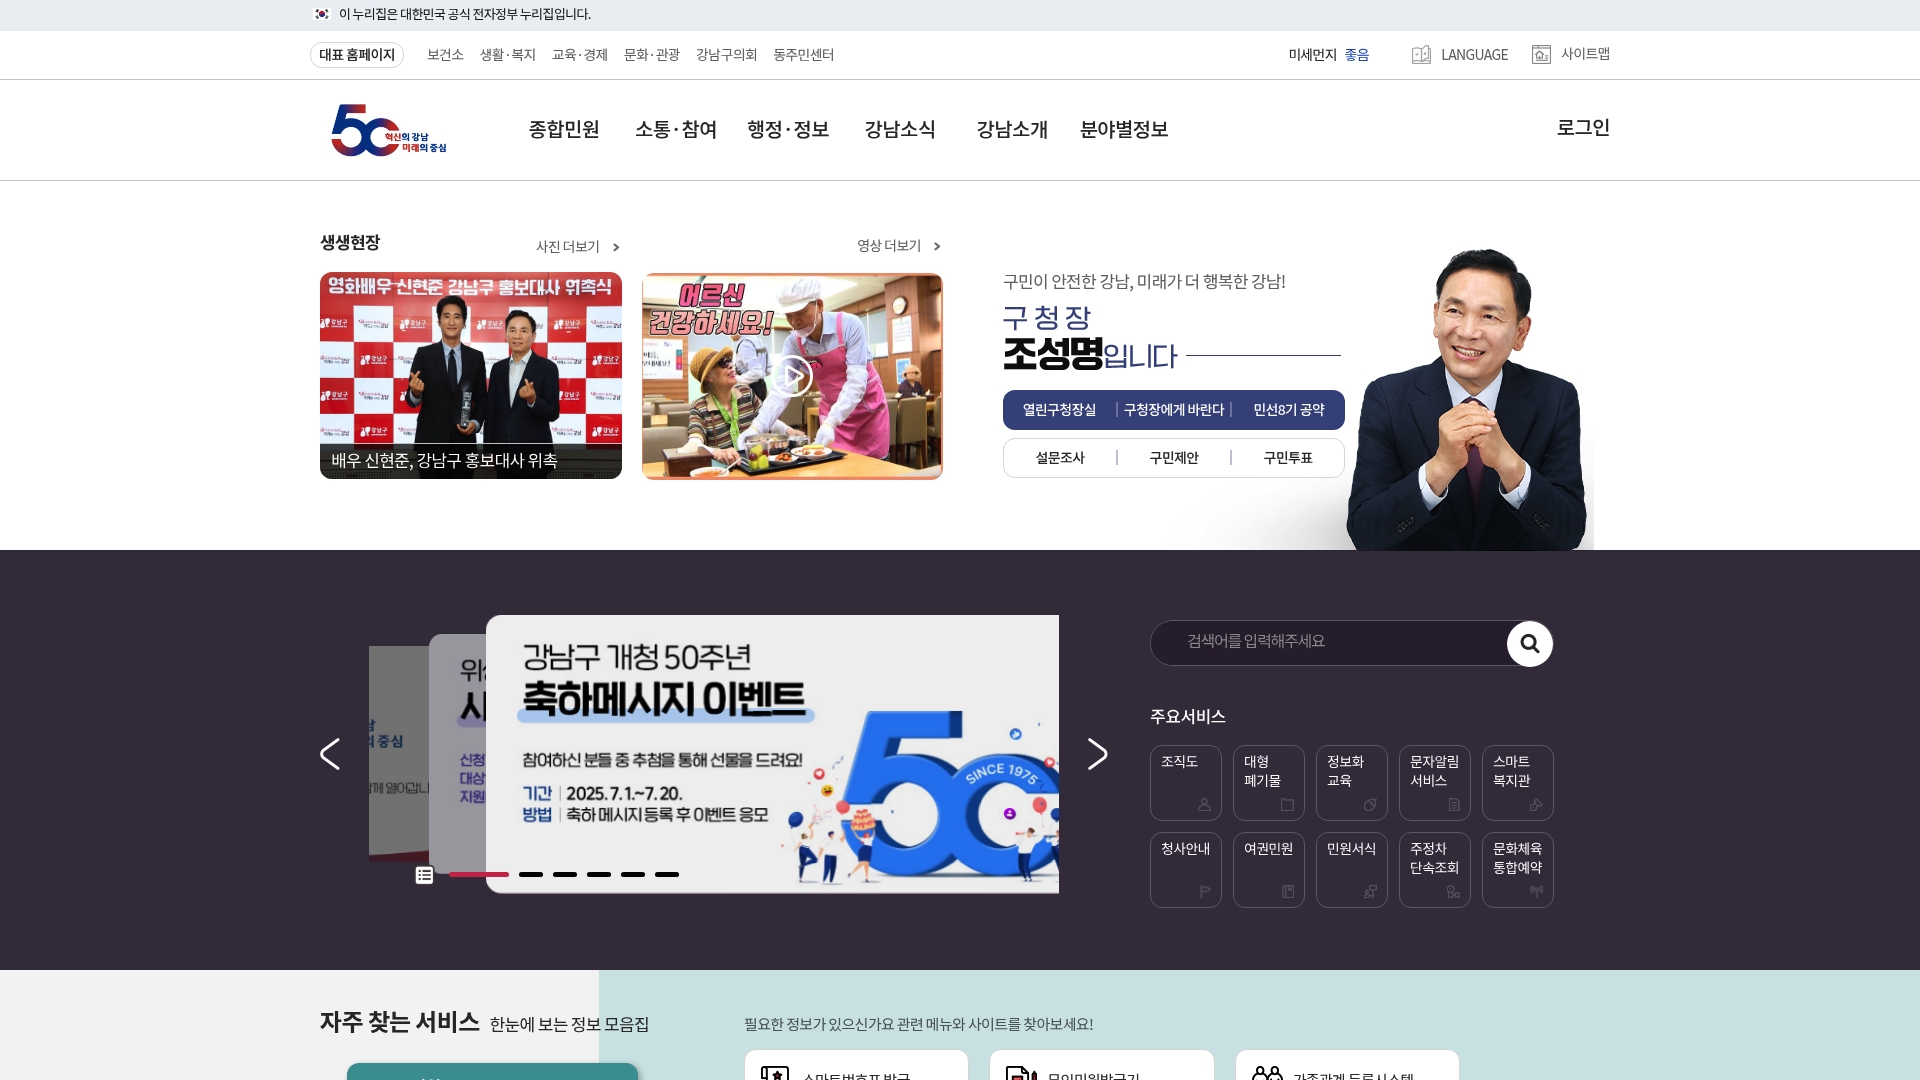Screen dimensions: 1920x1080
Task: Select the last banner indicator dash
Action: (x=667, y=875)
